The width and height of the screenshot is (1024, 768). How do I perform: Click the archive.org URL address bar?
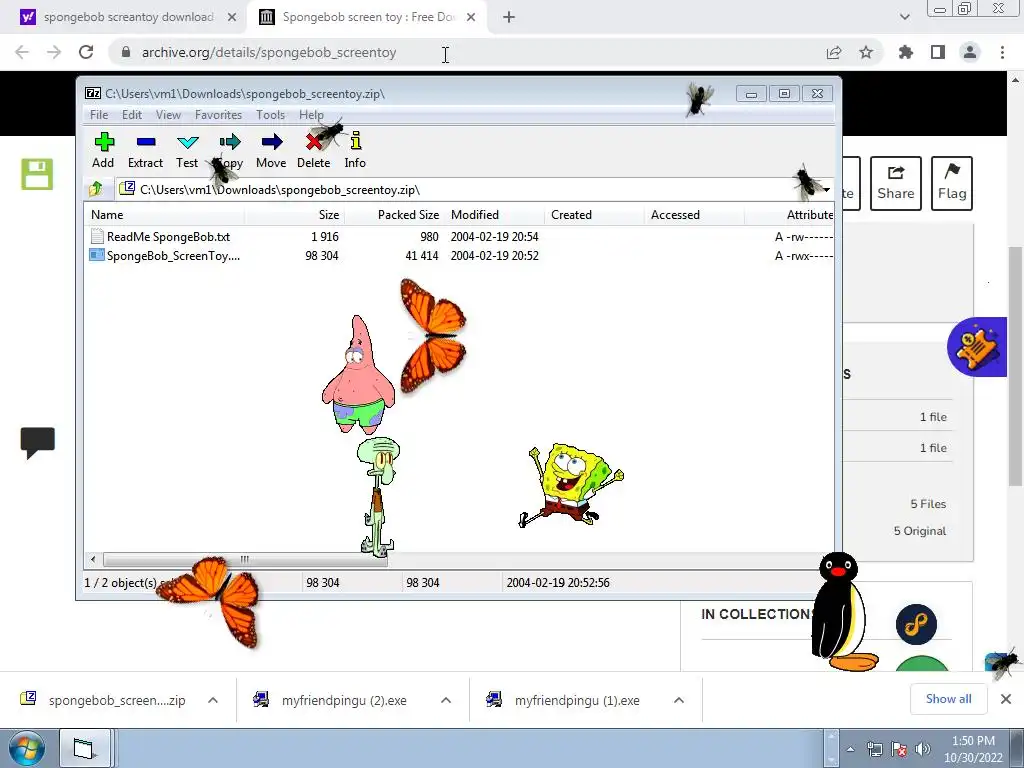point(470,52)
